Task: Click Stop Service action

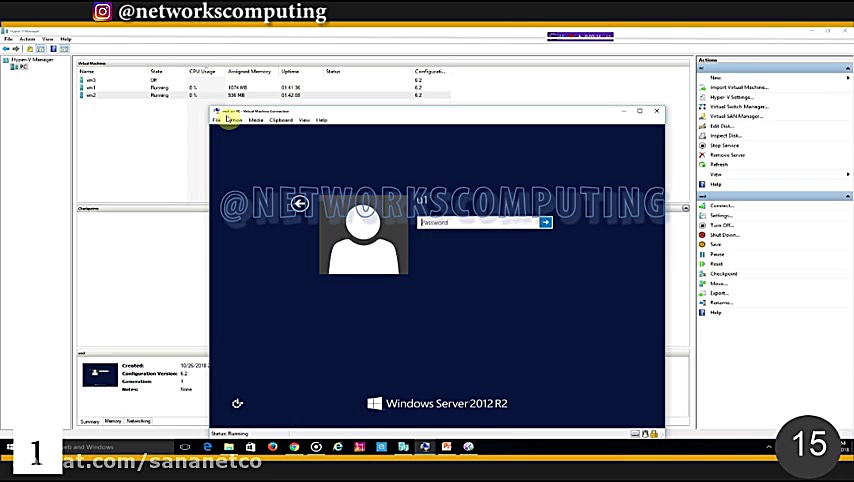Action: point(724,145)
